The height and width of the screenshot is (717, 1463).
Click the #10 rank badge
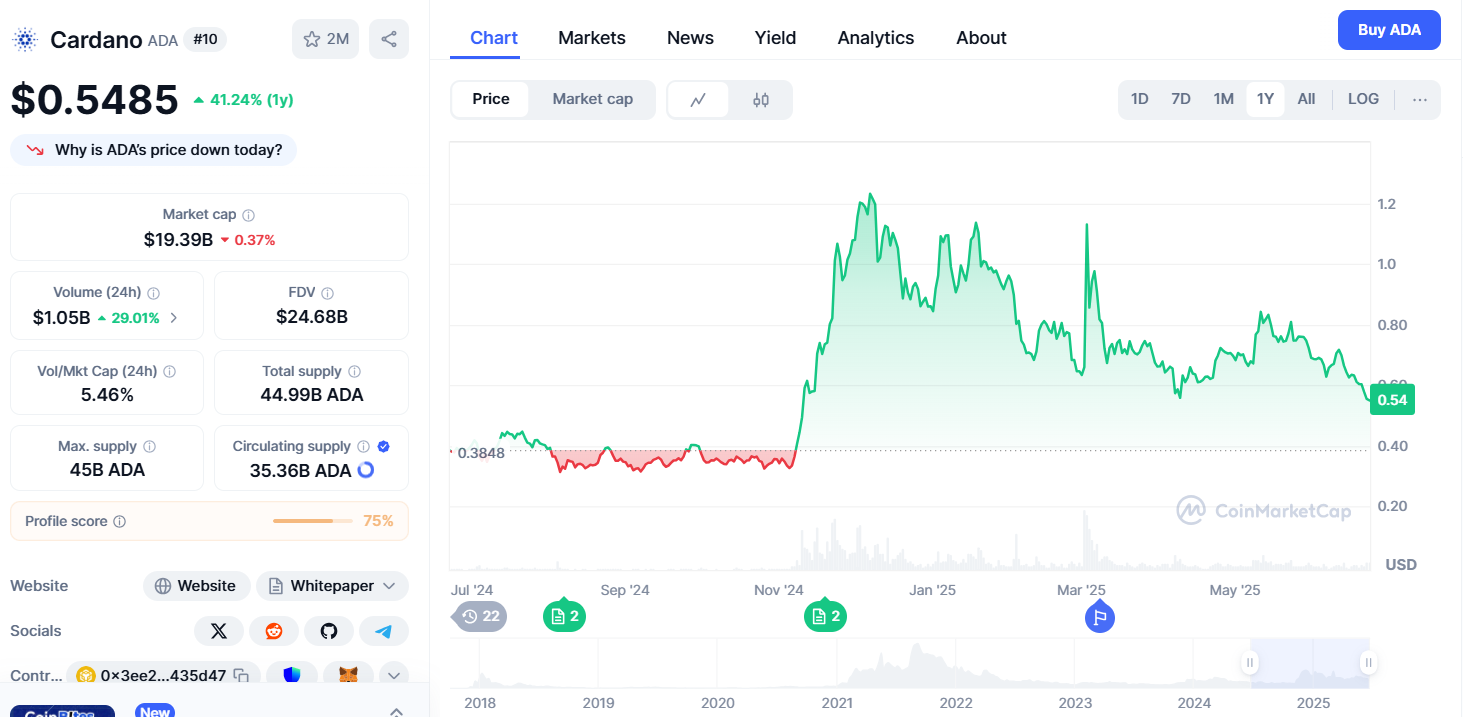[x=205, y=39]
